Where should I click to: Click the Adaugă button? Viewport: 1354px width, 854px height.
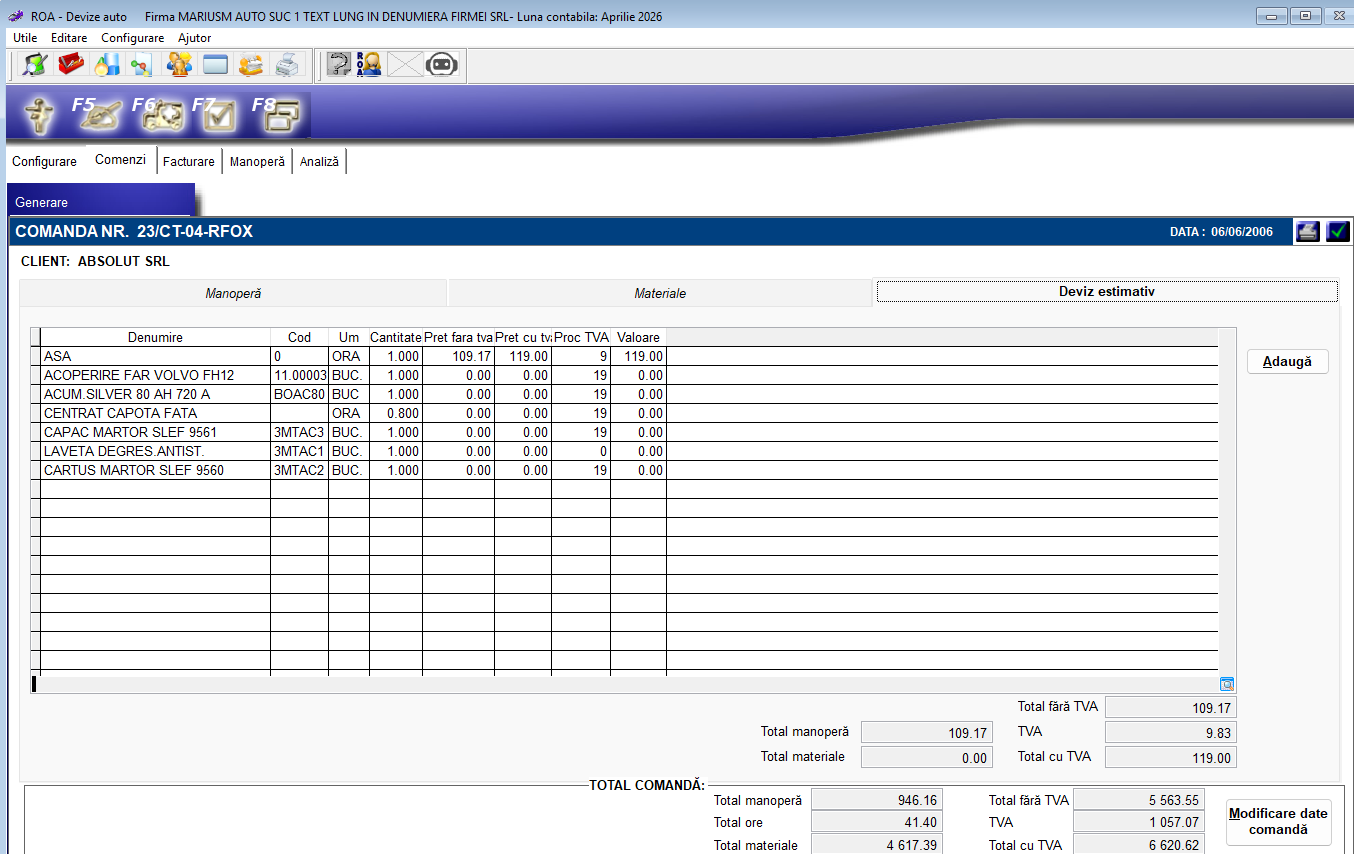(1287, 362)
